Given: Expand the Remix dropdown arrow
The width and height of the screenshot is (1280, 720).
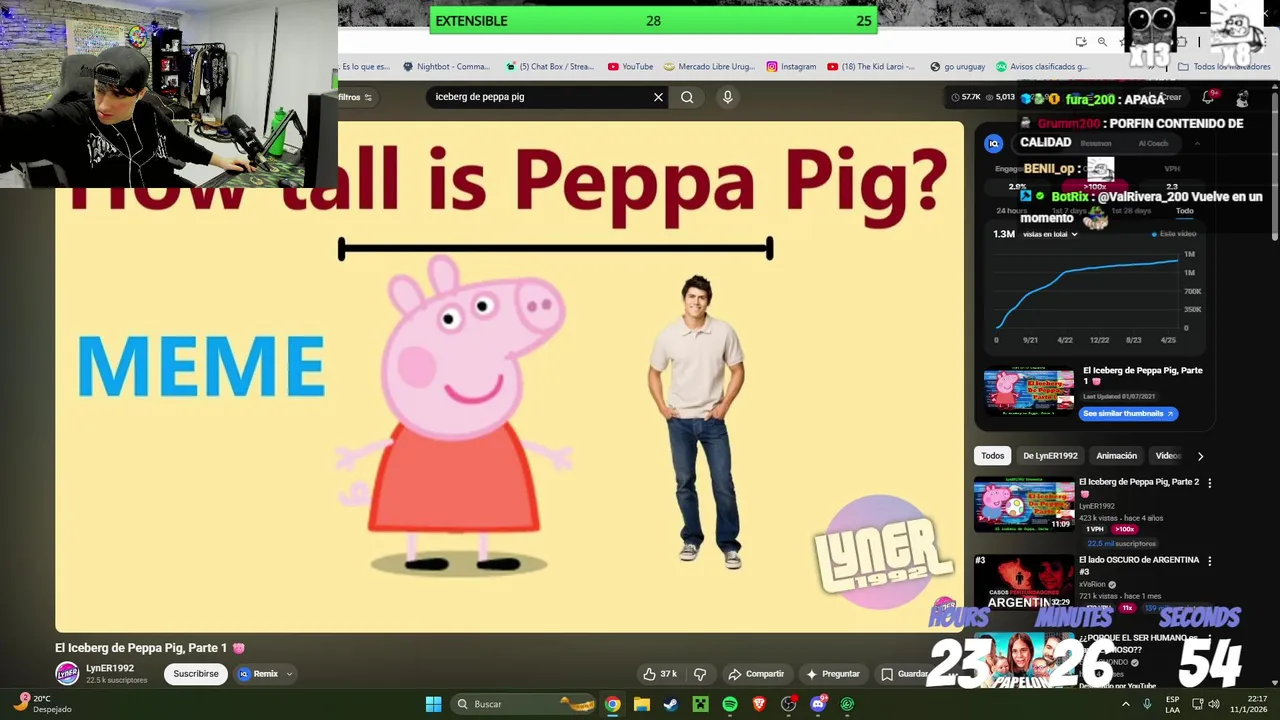Looking at the screenshot, I should pyautogui.click(x=289, y=674).
